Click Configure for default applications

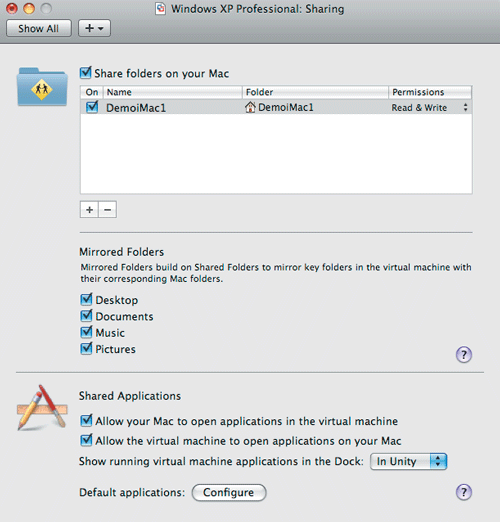[229, 492]
